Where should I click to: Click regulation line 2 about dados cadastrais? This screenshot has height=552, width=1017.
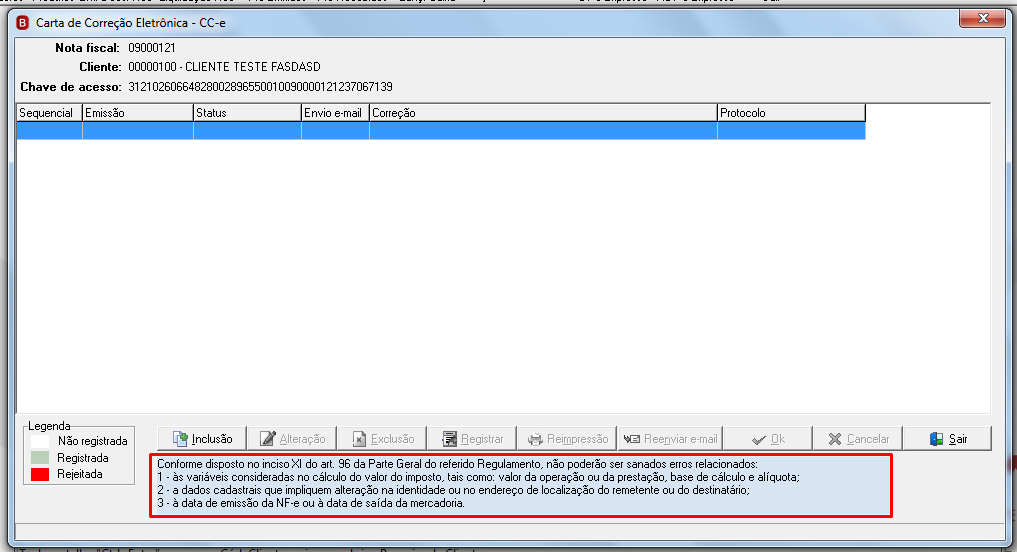(453, 490)
